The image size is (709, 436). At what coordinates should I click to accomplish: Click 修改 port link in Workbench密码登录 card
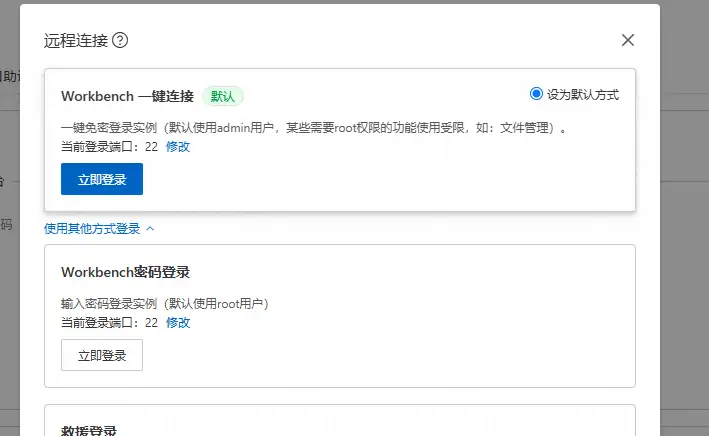(x=178, y=322)
